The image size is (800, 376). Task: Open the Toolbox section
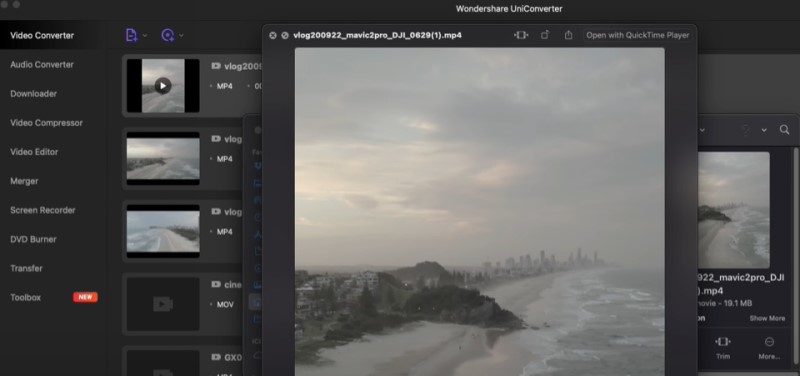tap(26, 297)
